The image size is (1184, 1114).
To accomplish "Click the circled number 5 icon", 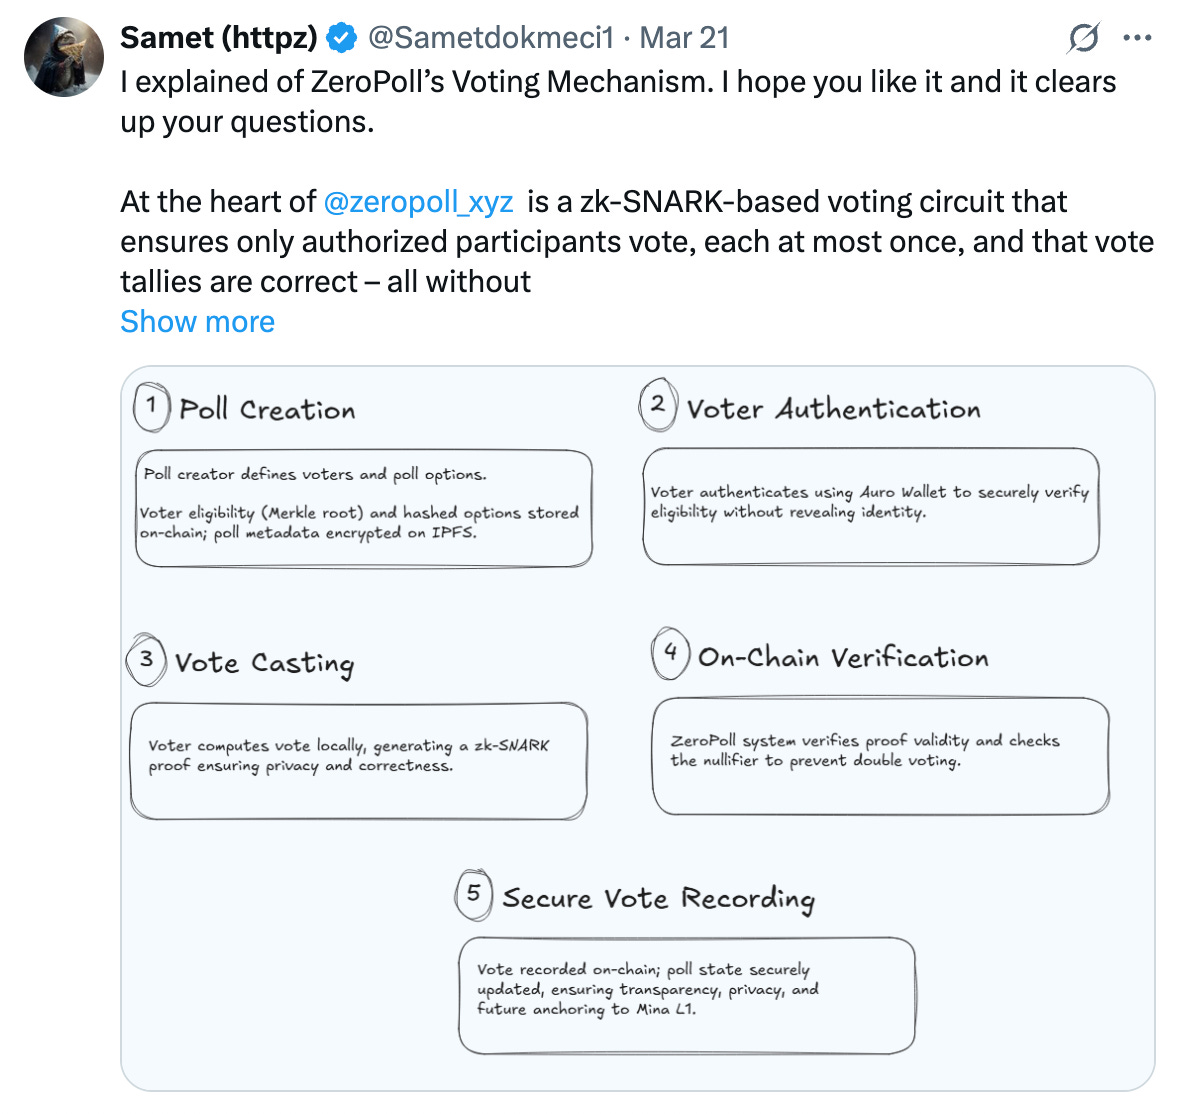I will point(473,894).
